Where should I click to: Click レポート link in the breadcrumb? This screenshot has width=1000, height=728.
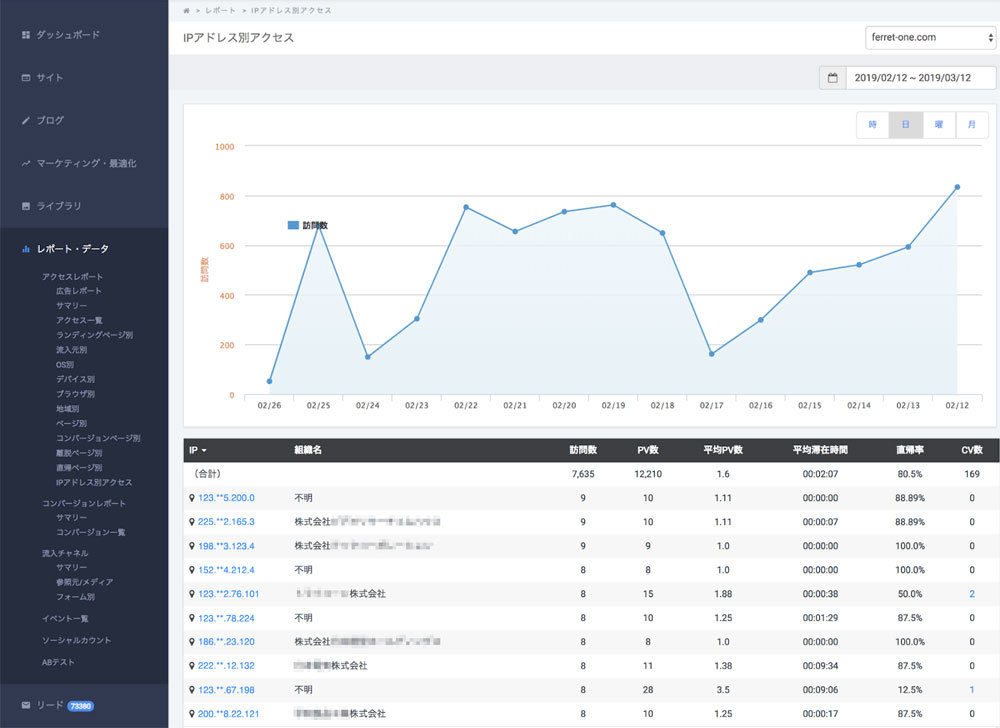[x=223, y=10]
